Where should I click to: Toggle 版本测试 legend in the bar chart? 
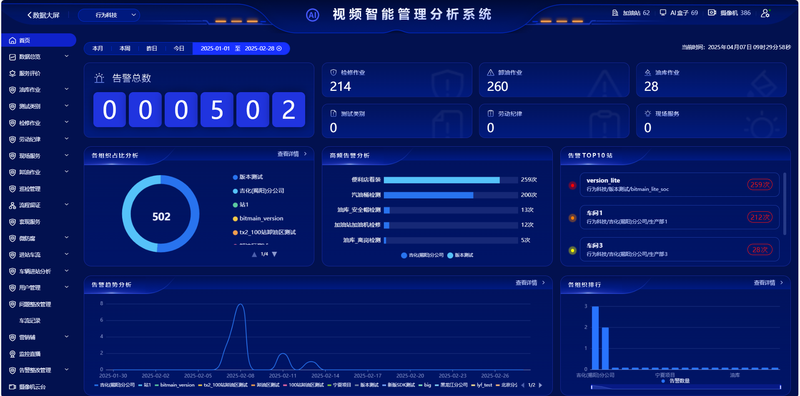460,255
